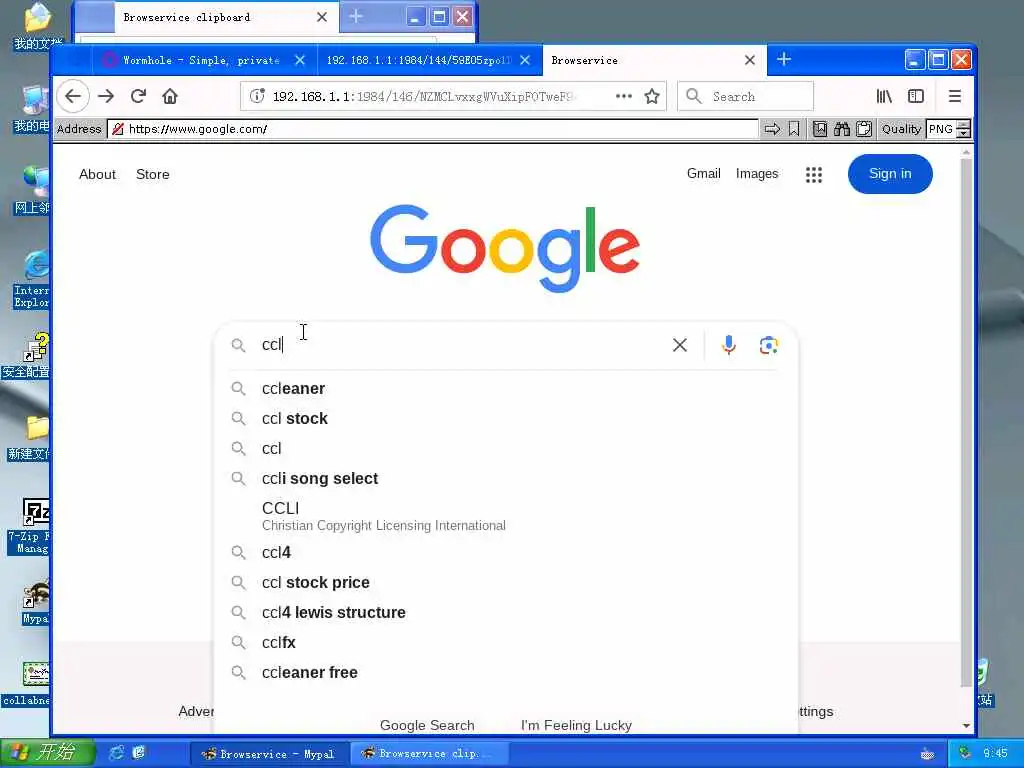The width and height of the screenshot is (1024, 768).
Task: Click scrollbar down arrow on Google page
Action: [x=966, y=726]
